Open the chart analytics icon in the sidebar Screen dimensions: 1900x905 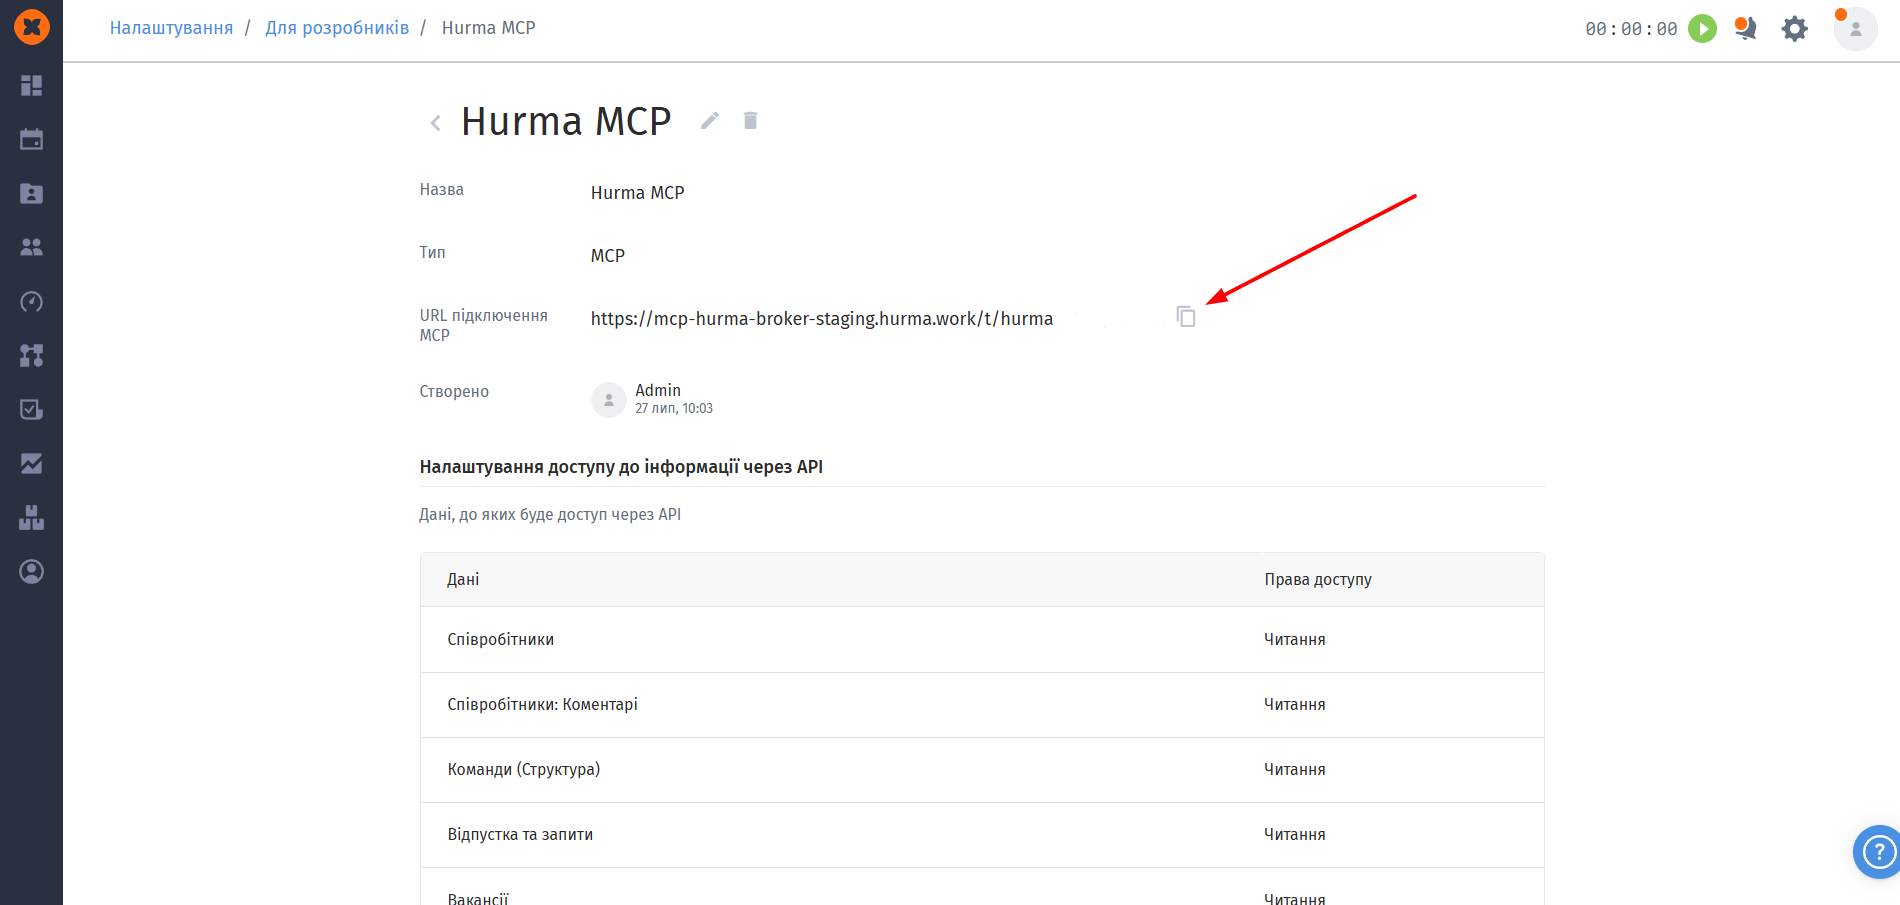[32, 463]
